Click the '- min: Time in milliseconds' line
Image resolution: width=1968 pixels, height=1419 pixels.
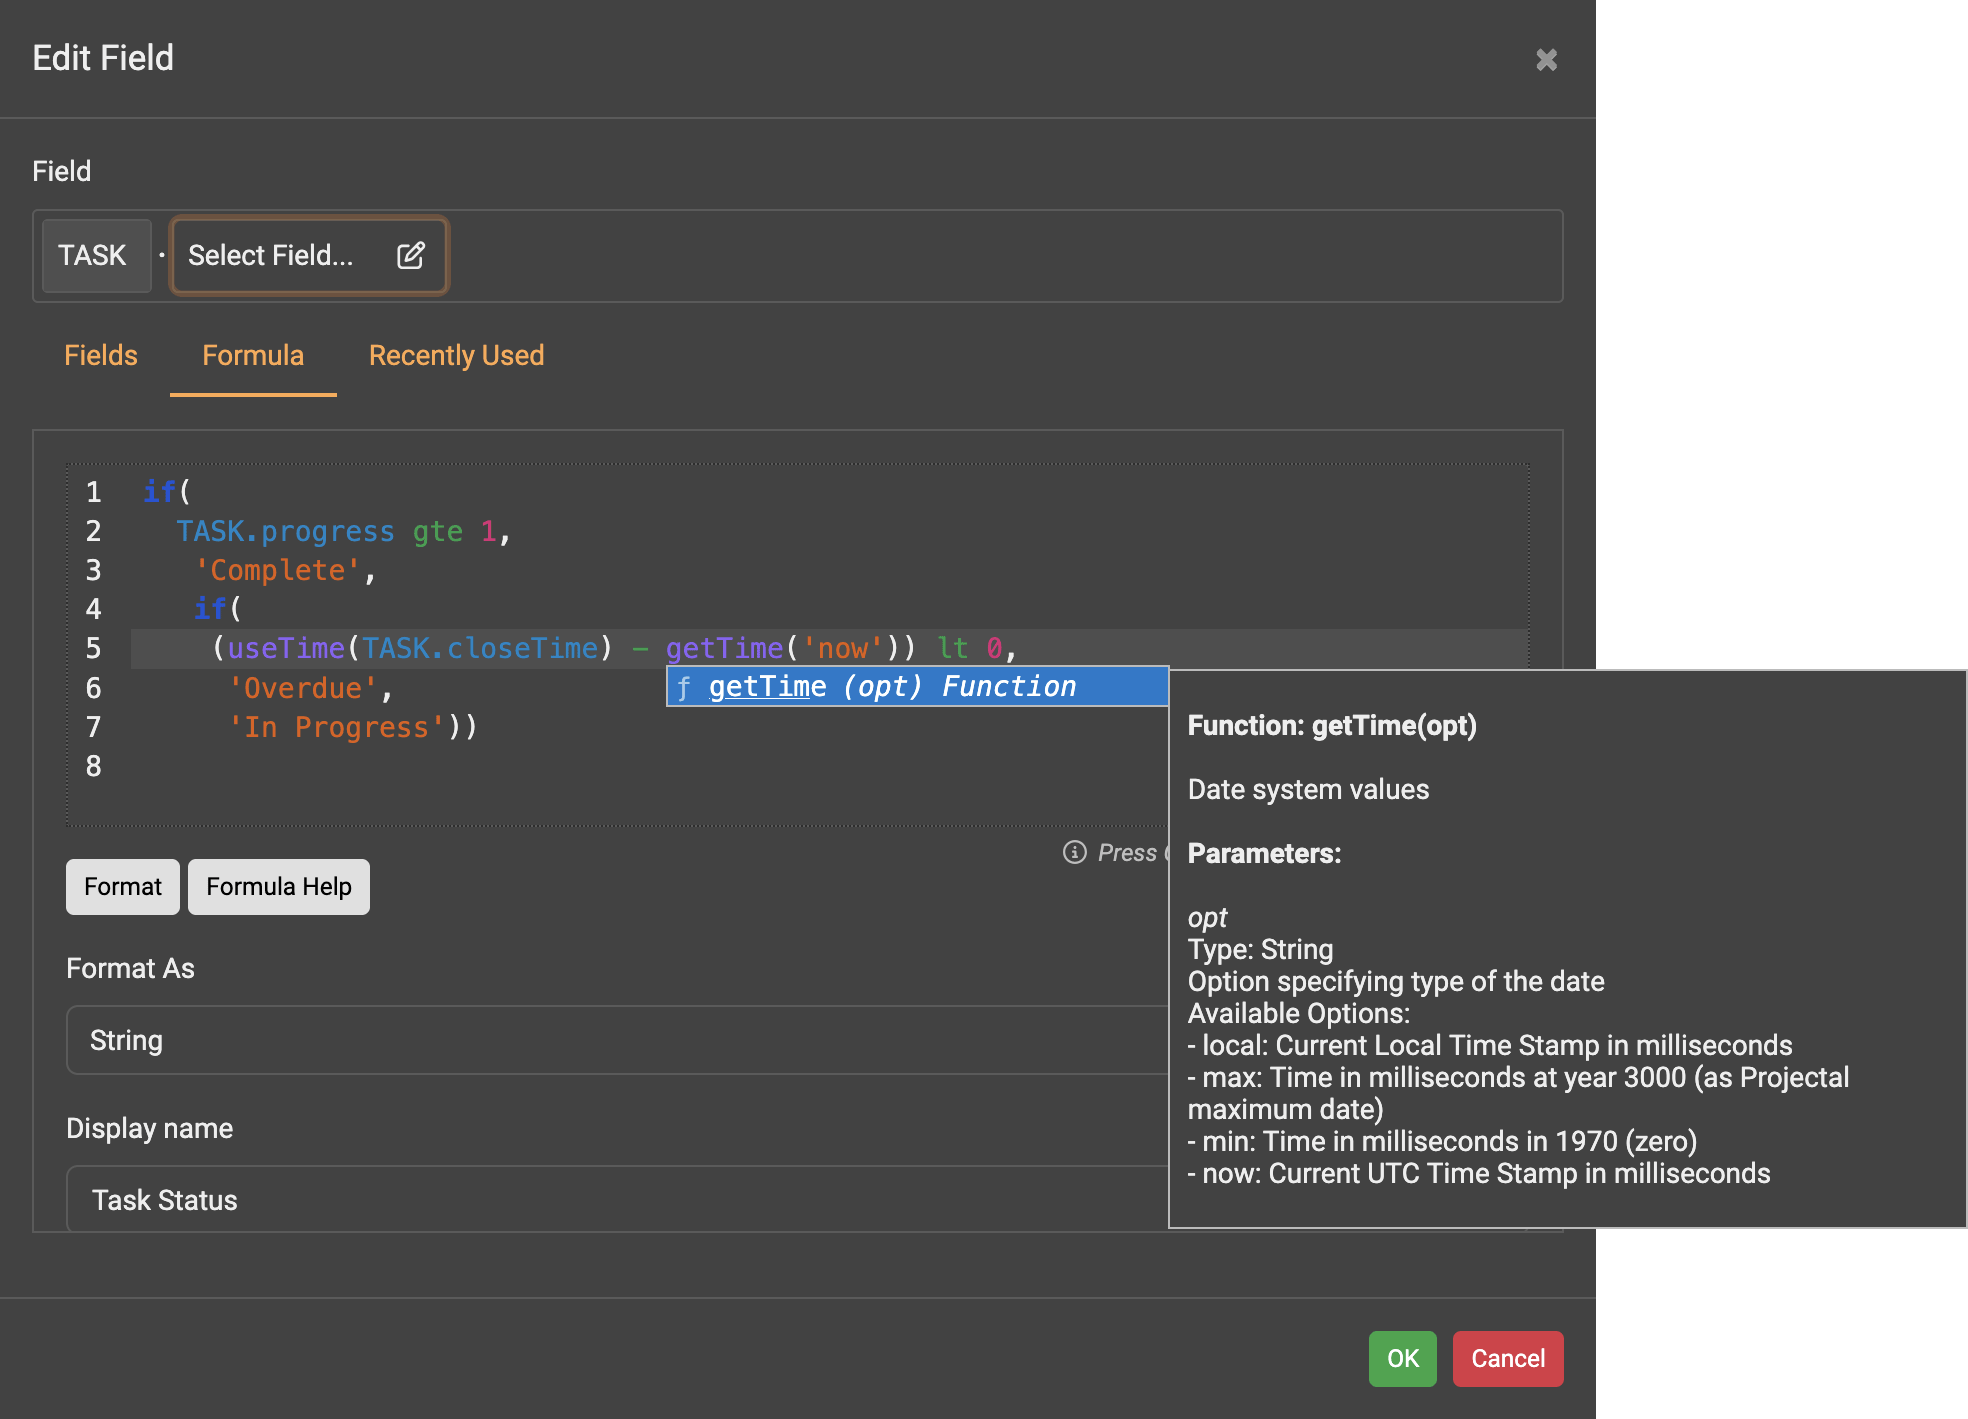[1442, 1142]
